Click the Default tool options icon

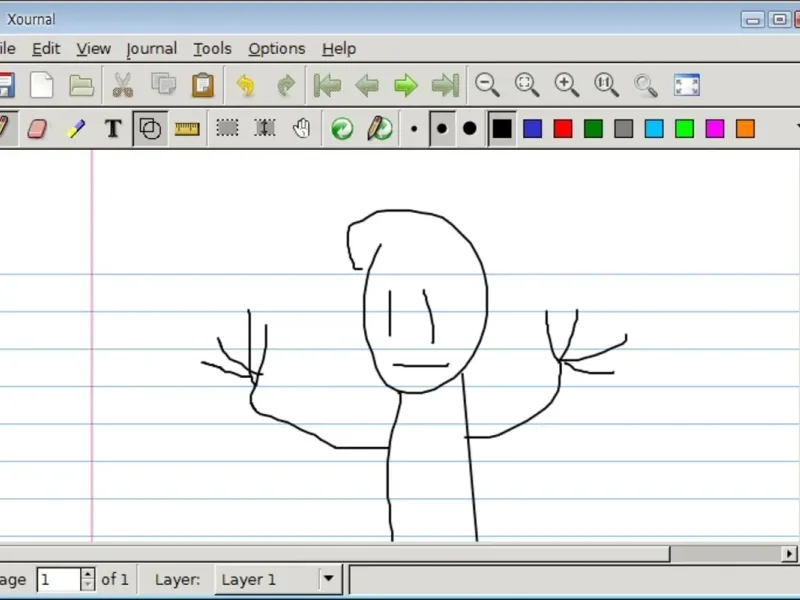(x=342, y=129)
